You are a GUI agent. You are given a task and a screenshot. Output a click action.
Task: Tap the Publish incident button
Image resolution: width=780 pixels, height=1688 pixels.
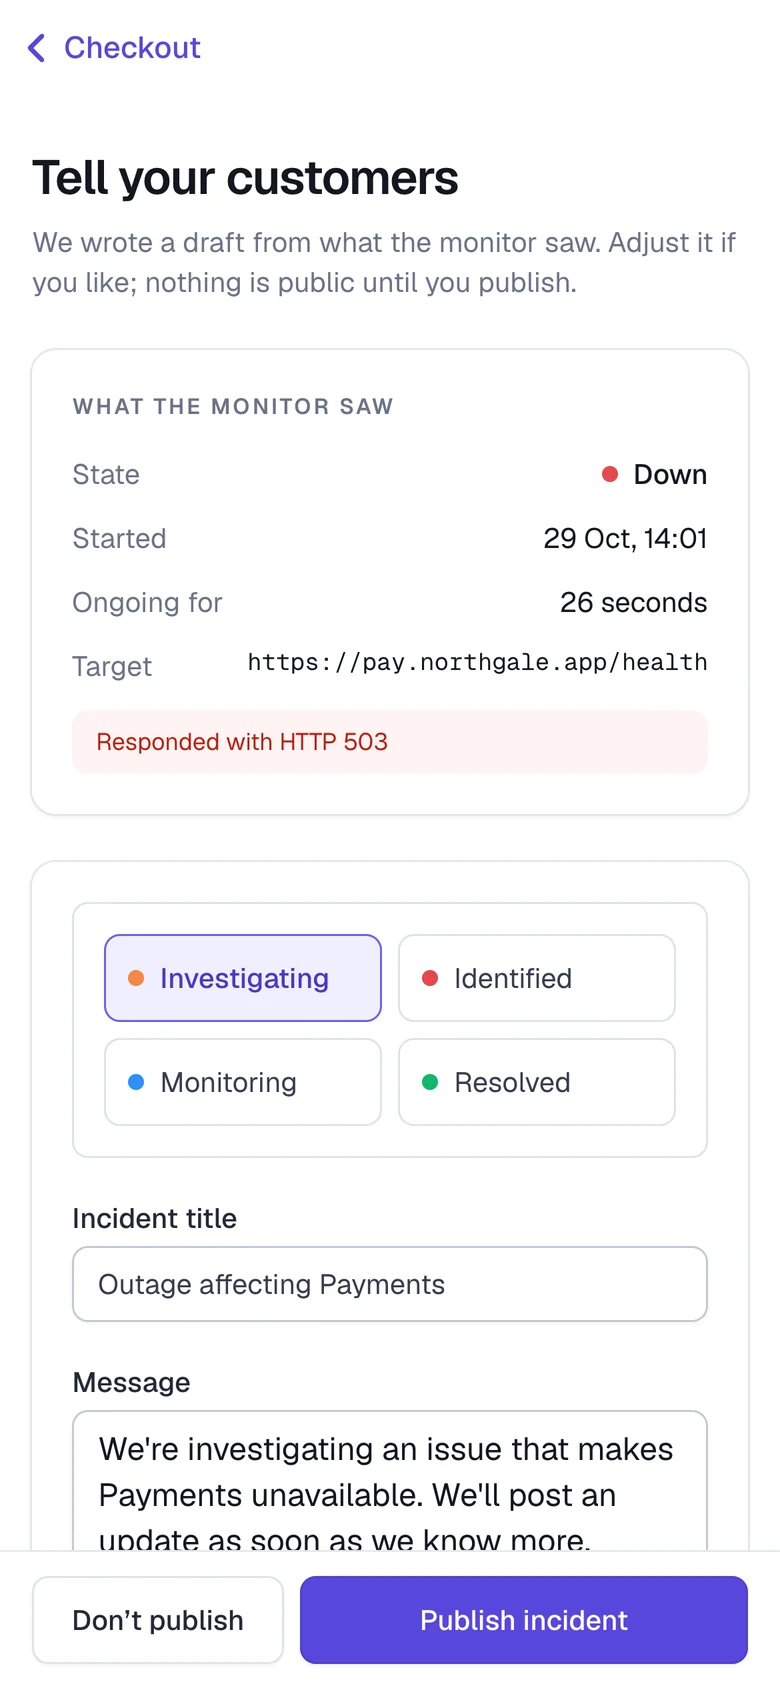click(x=524, y=1620)
